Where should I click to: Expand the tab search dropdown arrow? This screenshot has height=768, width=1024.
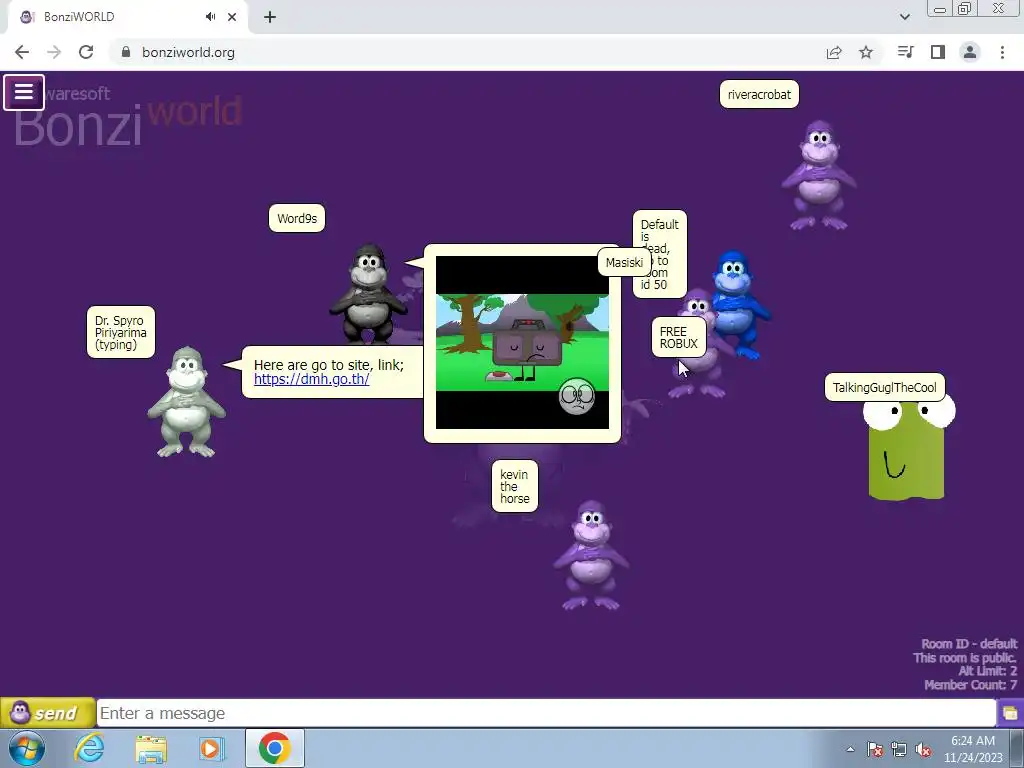click(x=904, y=17)
